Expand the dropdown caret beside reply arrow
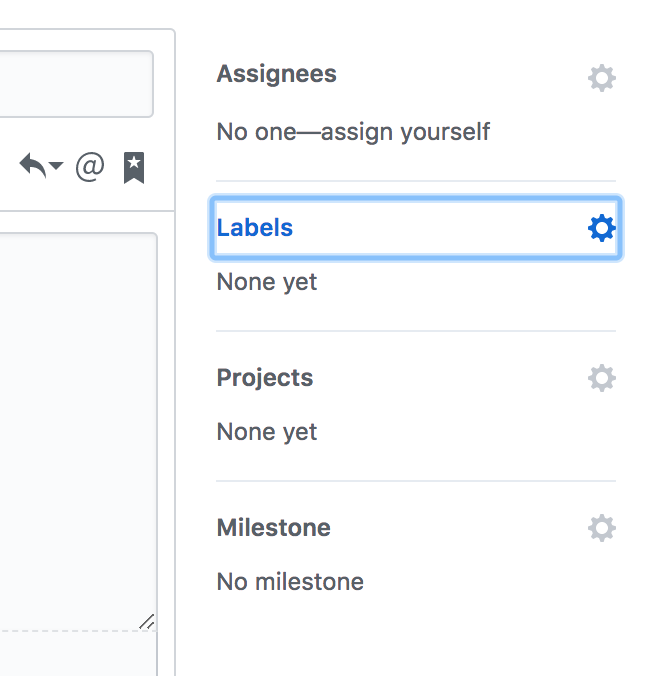The width and height of the screenshot is (672, 676). (56, 165)
